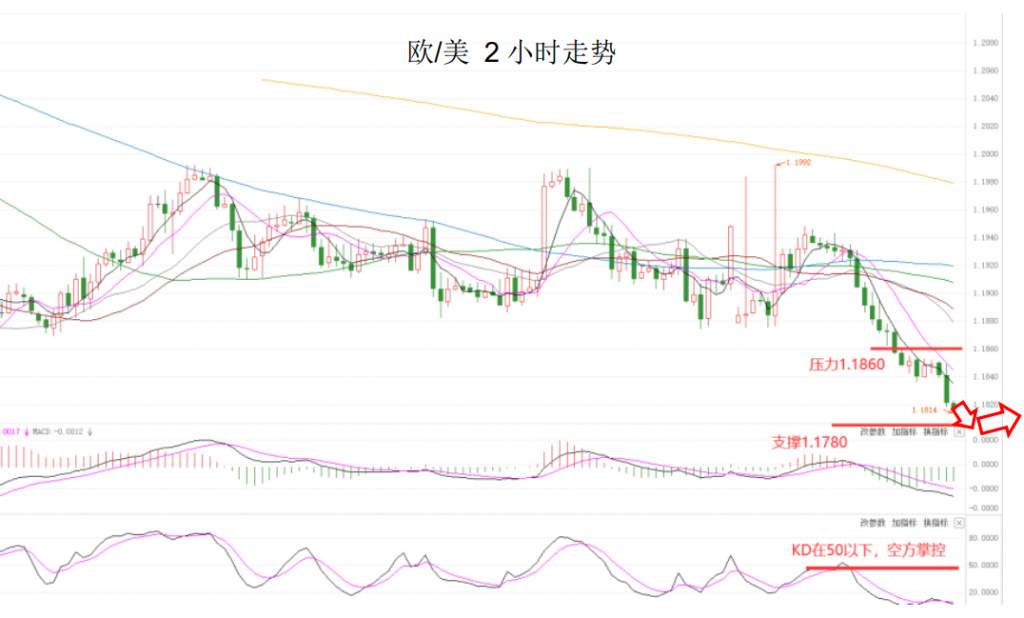Close the MACD indicator panel

coord(959,432)
